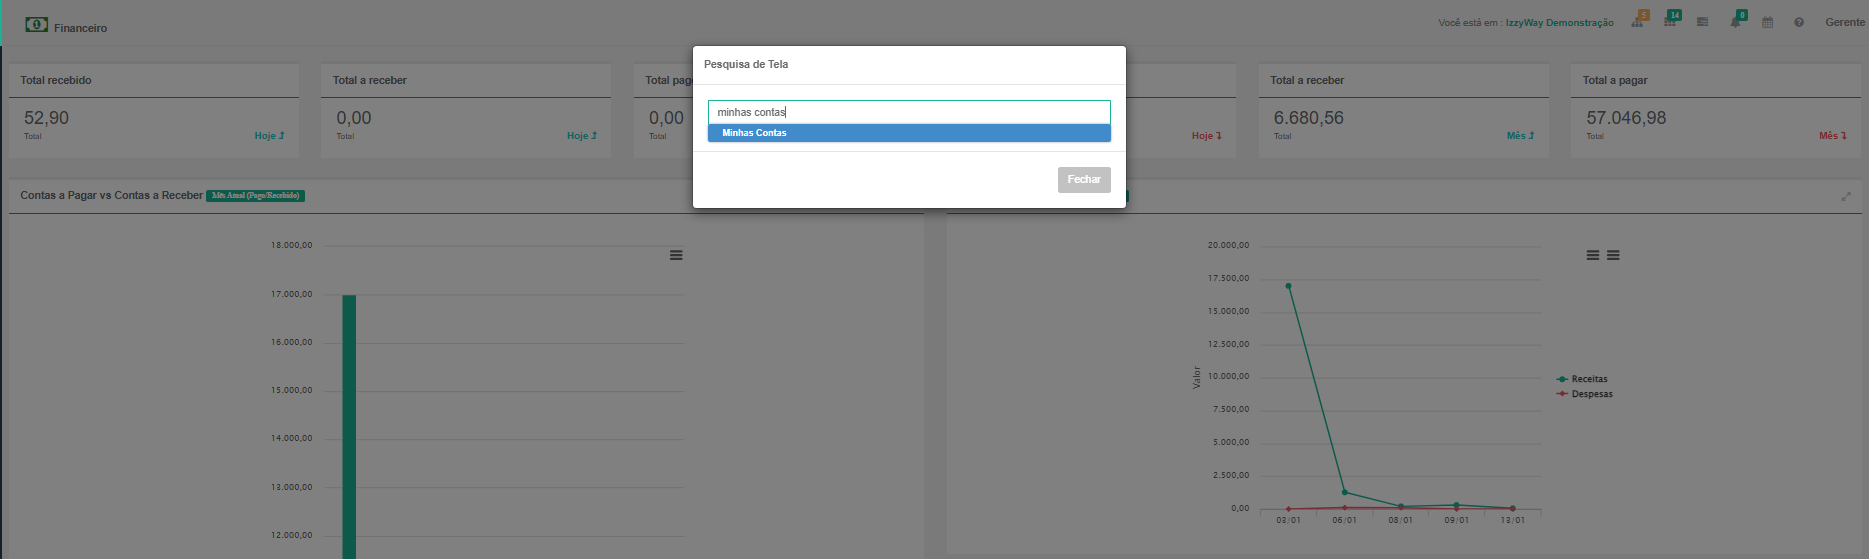The height and width of the screenshot is (559, 1869).
Task: Click the Receitas data point at 03/01
Action: (1288, 286)
